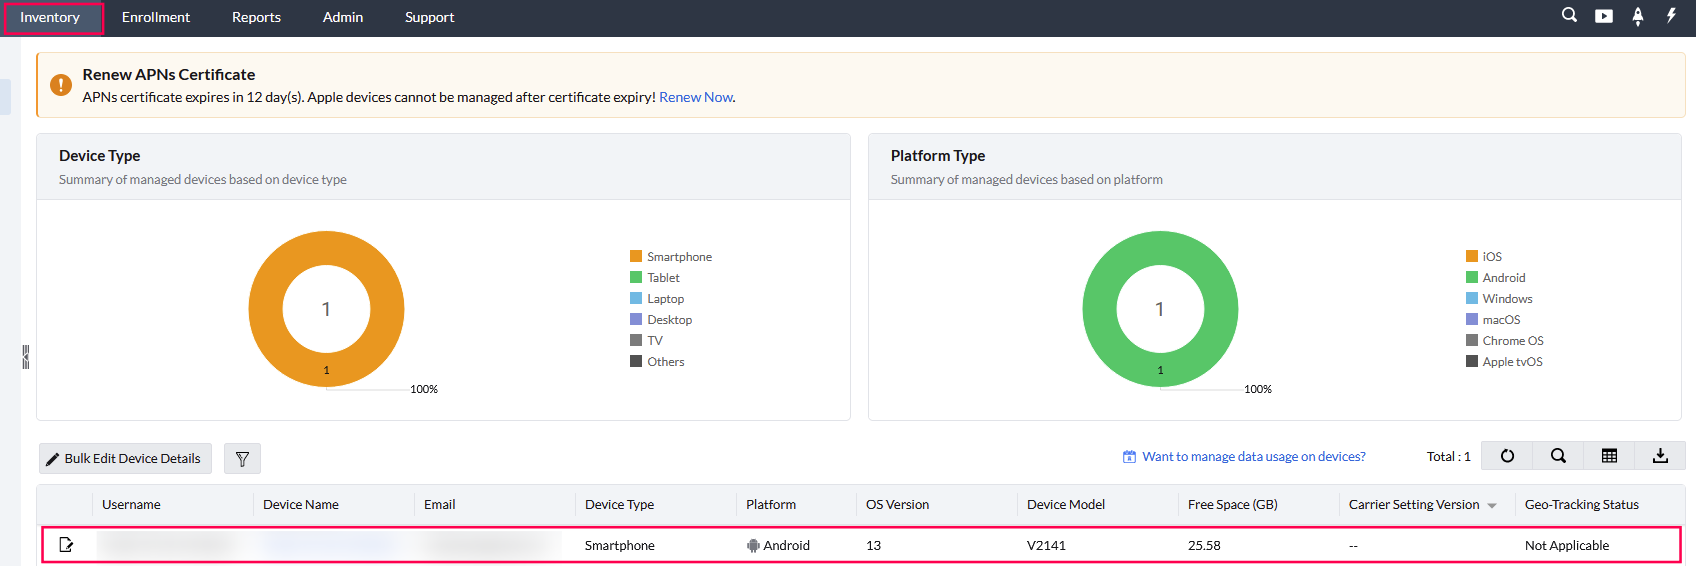The image size is (1696, 566).
Task: Click the lightning bolt quick actions icon
Action: [1671, 15]
